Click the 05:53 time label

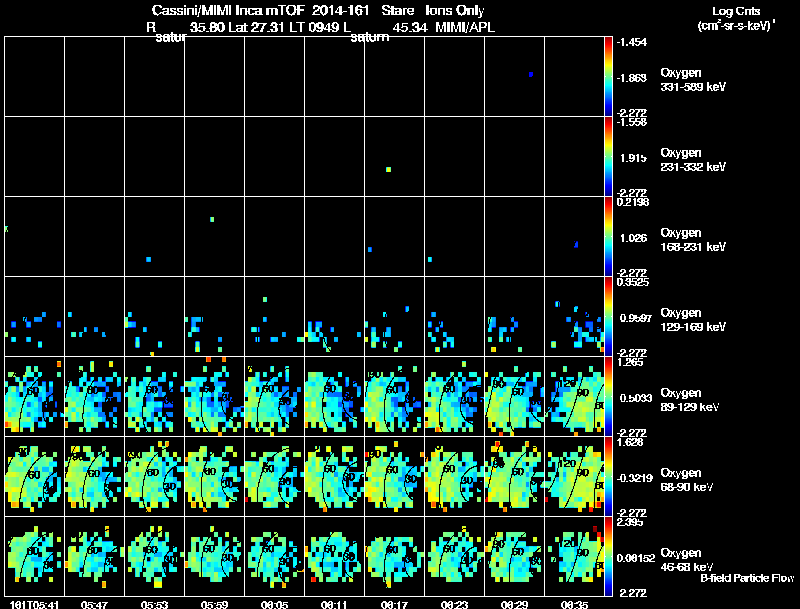click(152, 604)
